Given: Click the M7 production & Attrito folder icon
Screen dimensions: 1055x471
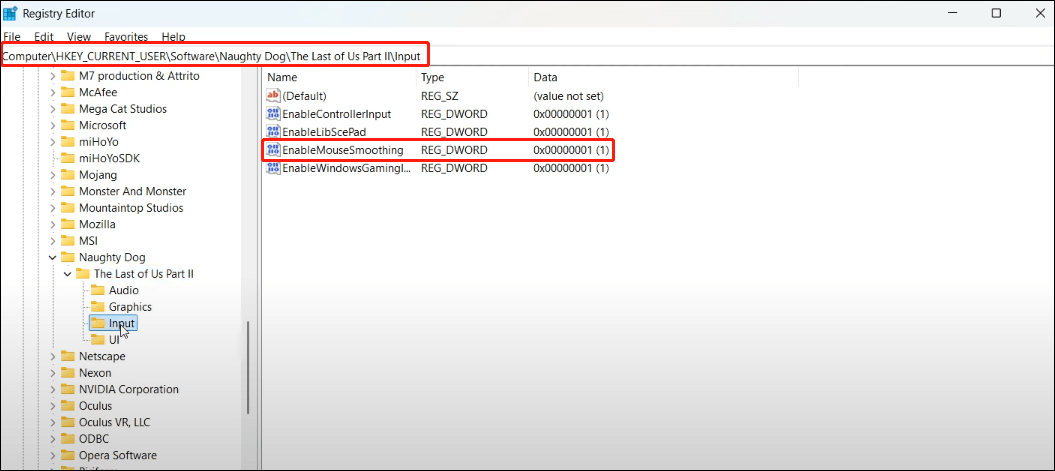Looking at the screenshot, I should click(67, 76).
